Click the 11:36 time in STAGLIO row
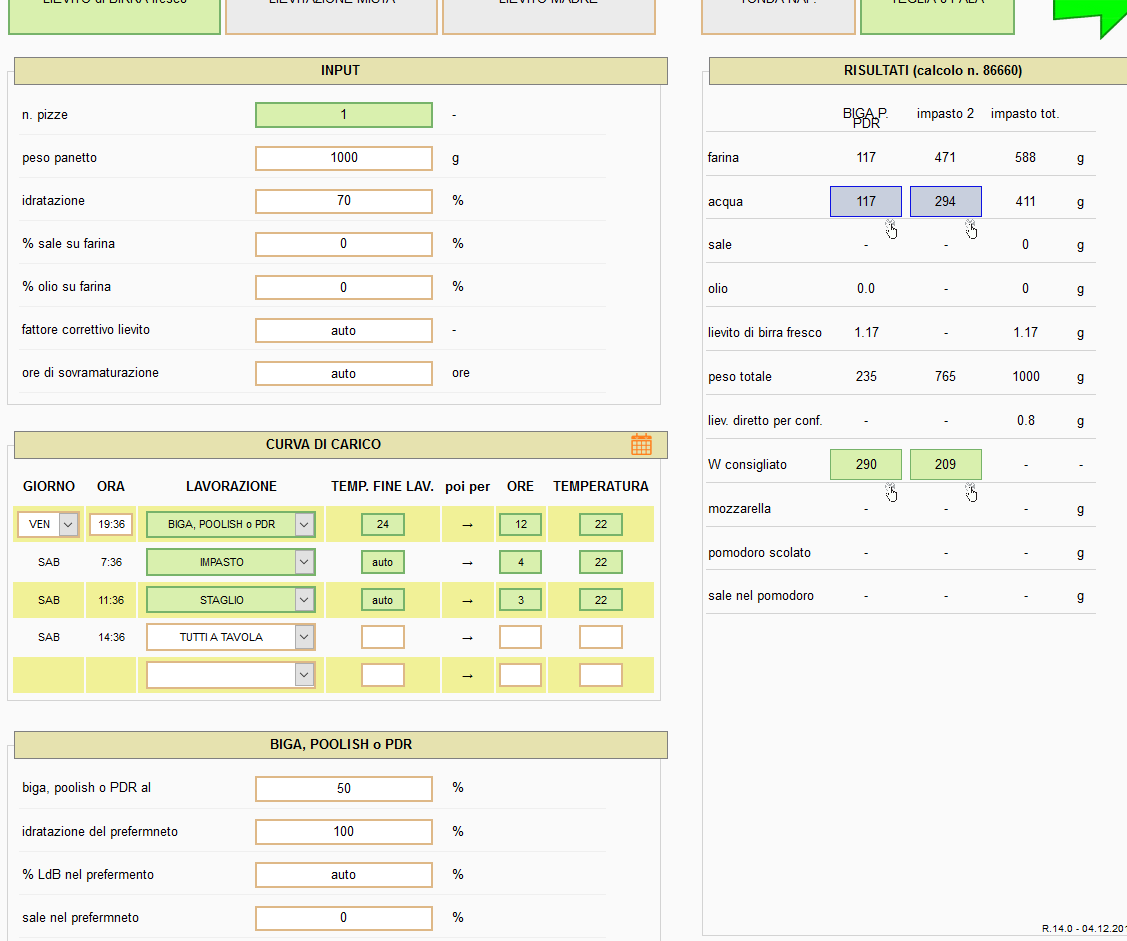Image resolution: width=1127 pixels, height=941 pixels. click(111, 600)
